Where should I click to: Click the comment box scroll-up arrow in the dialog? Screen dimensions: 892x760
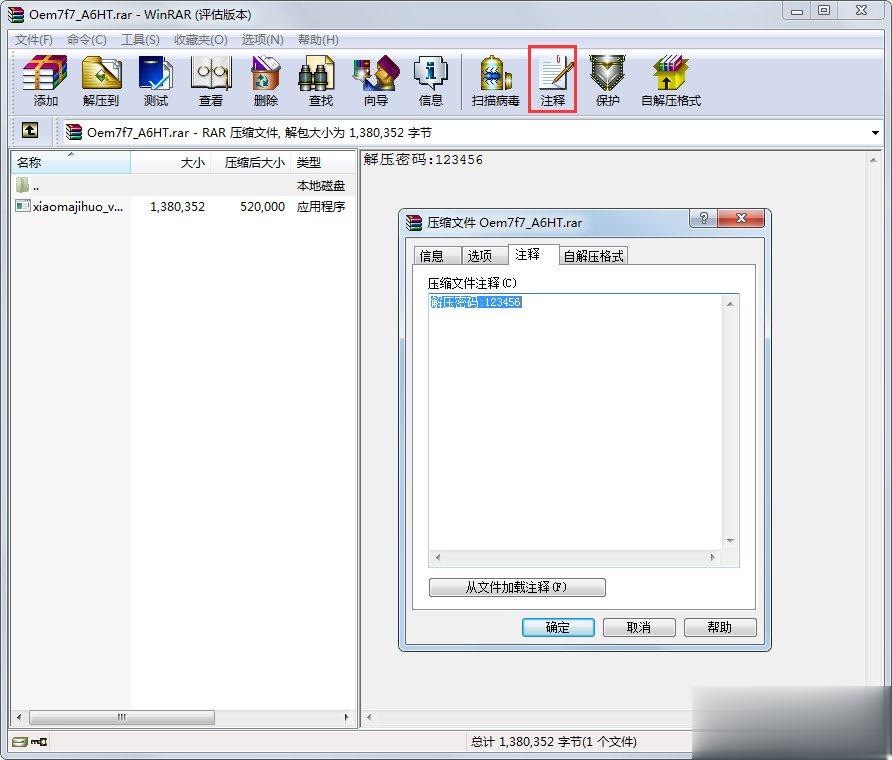[730, 304]
